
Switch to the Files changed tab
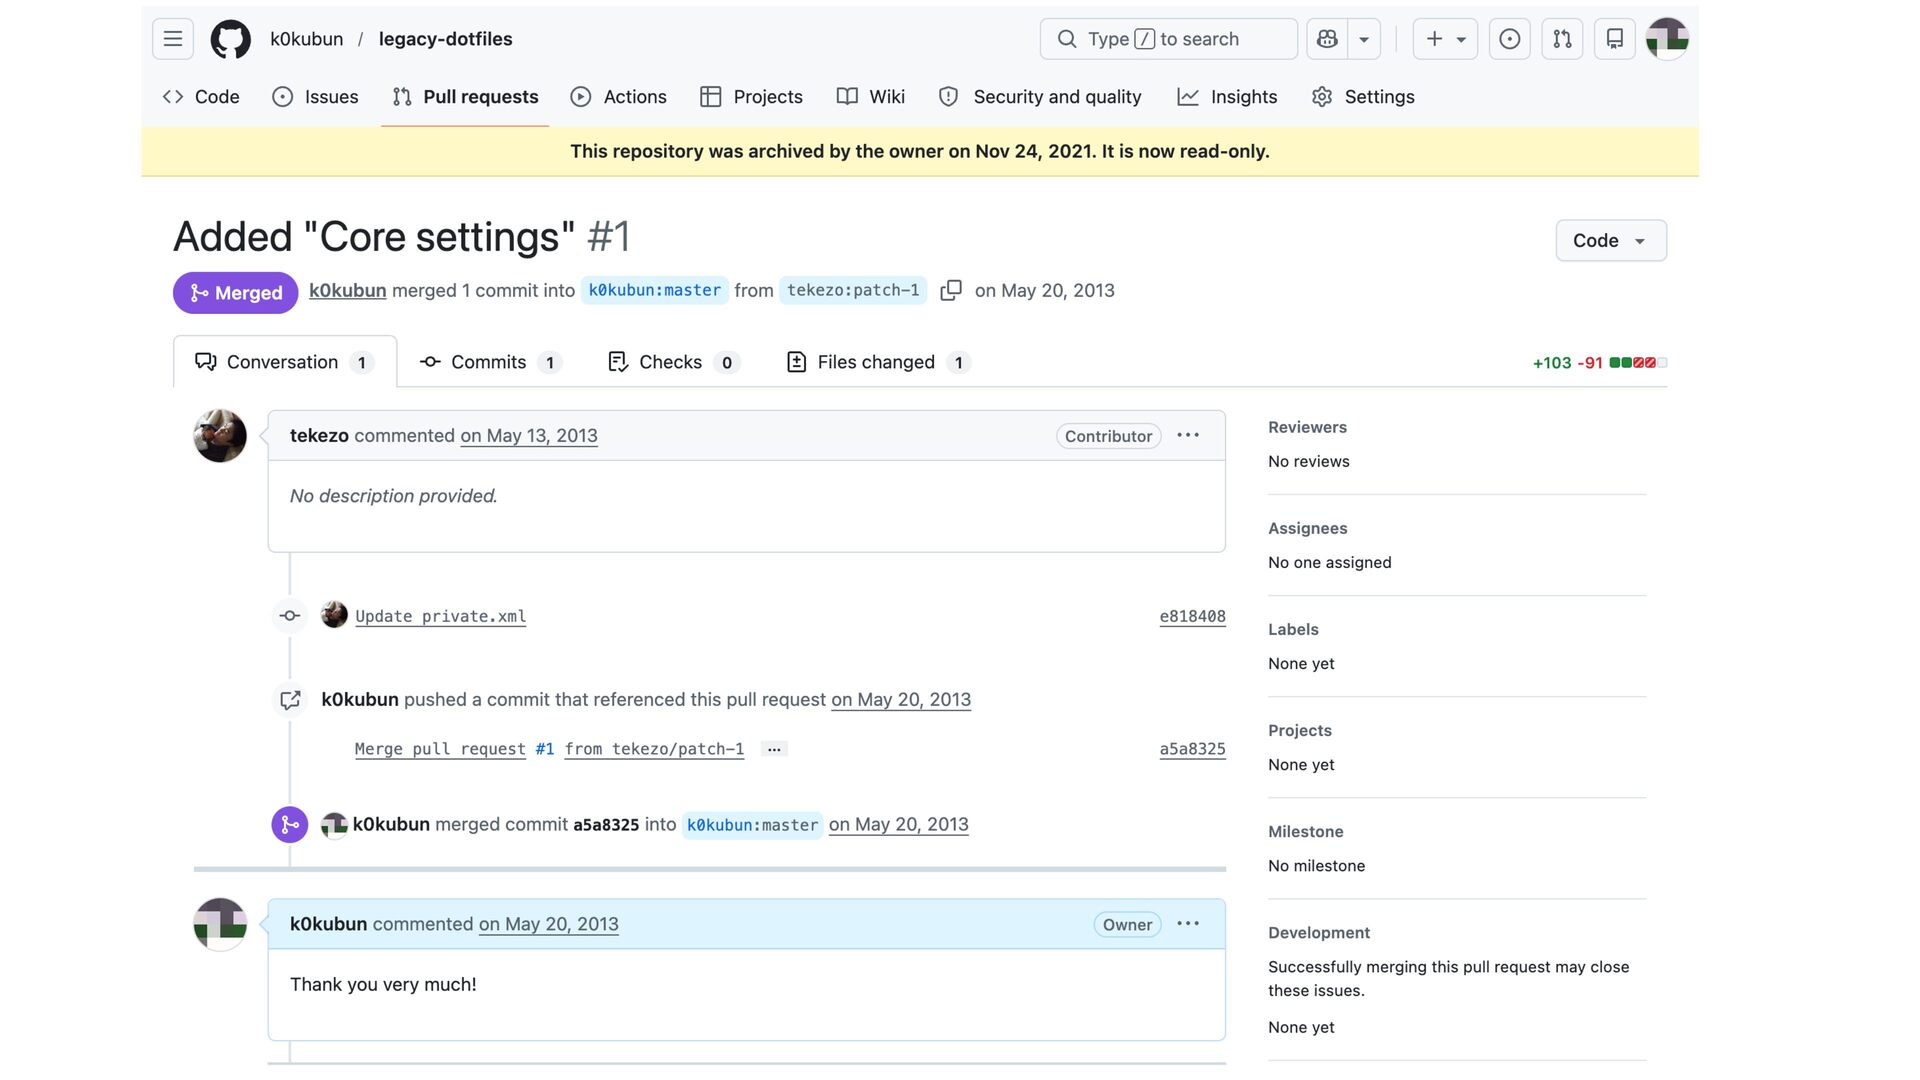click(876, 362)
